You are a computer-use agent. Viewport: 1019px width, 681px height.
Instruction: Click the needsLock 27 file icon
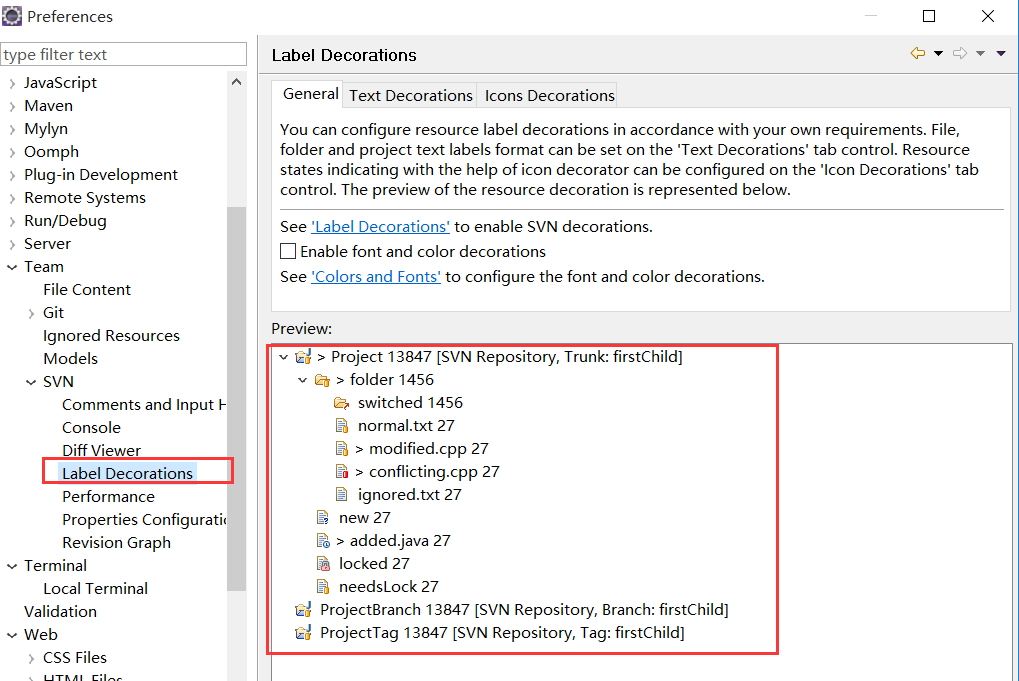click(x=323, y=587)
